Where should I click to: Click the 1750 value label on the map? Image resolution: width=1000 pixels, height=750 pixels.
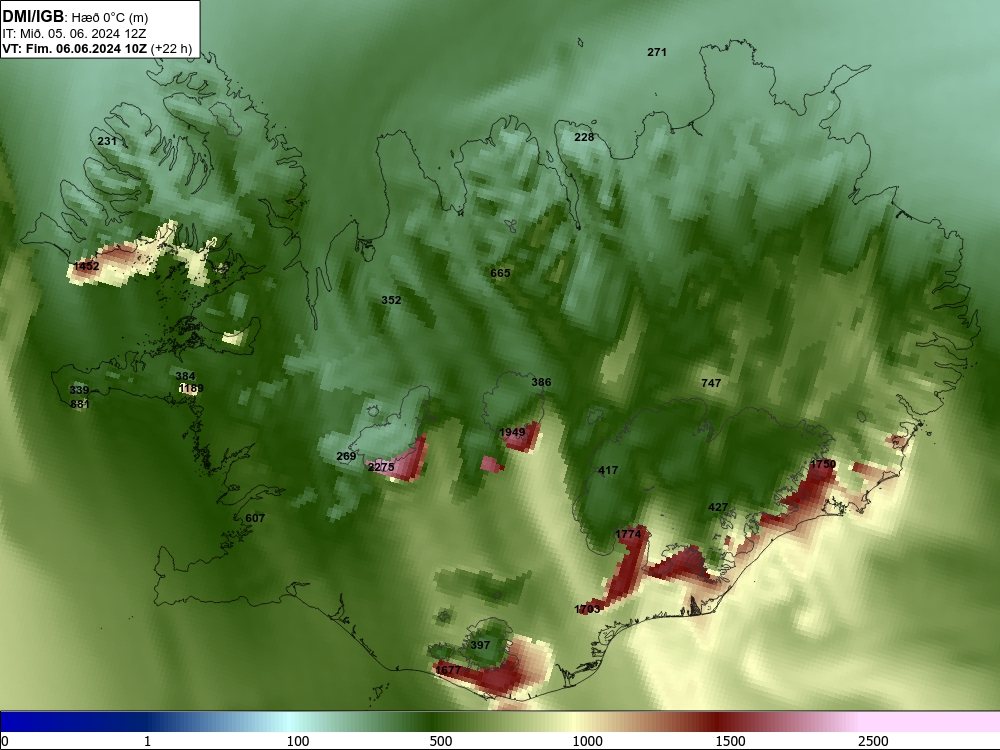(x=822, y=464)
